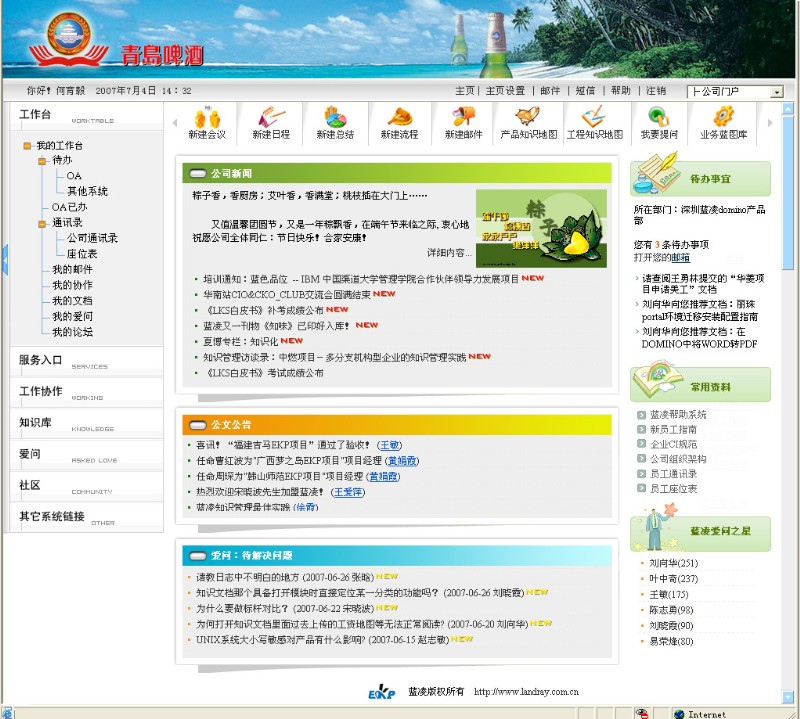Image resolution: width=800 pixels, height=719 pixels.
Task: Open 蓝凌知识管理最佳实践 announcement
Action: pyautogui.click(x=243, y=507)
